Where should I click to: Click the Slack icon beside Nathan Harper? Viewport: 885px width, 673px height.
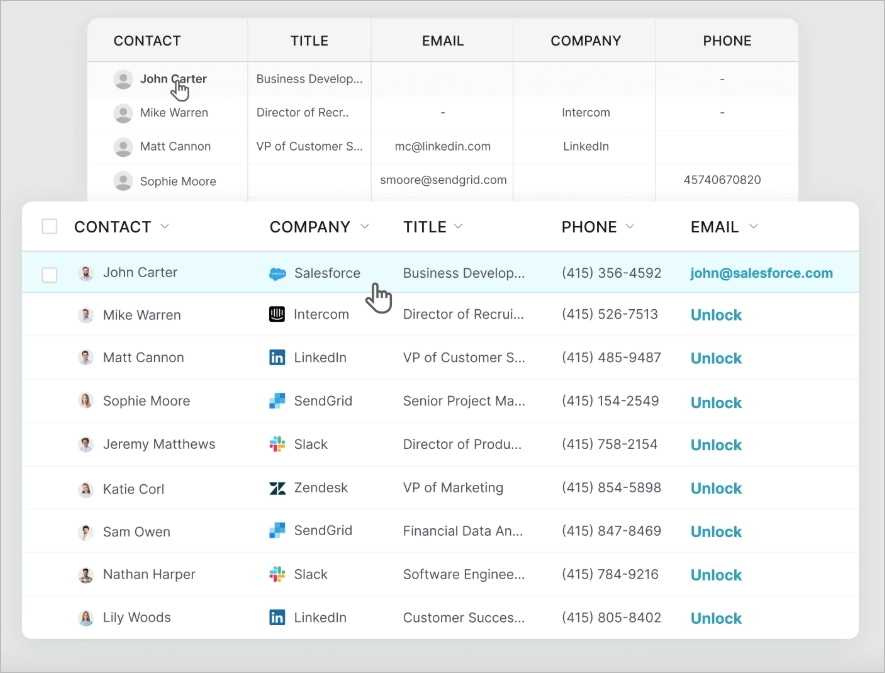276,574
